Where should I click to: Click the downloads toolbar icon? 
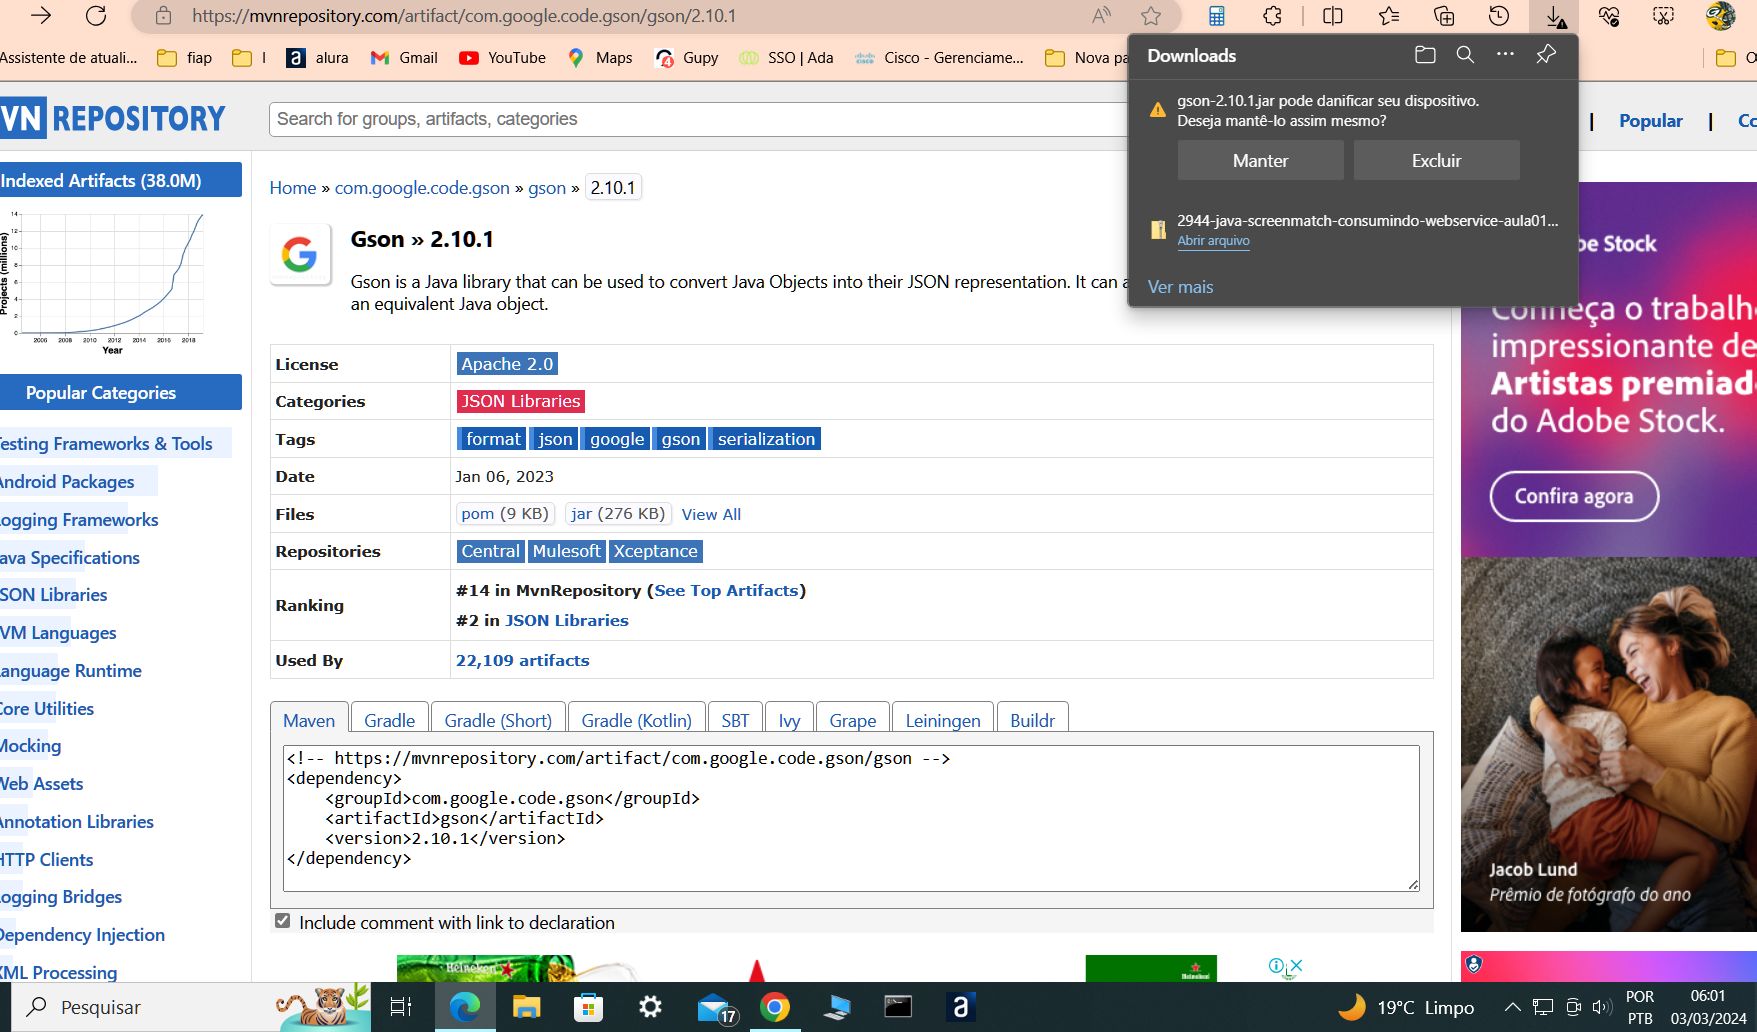pos(1555,16)
